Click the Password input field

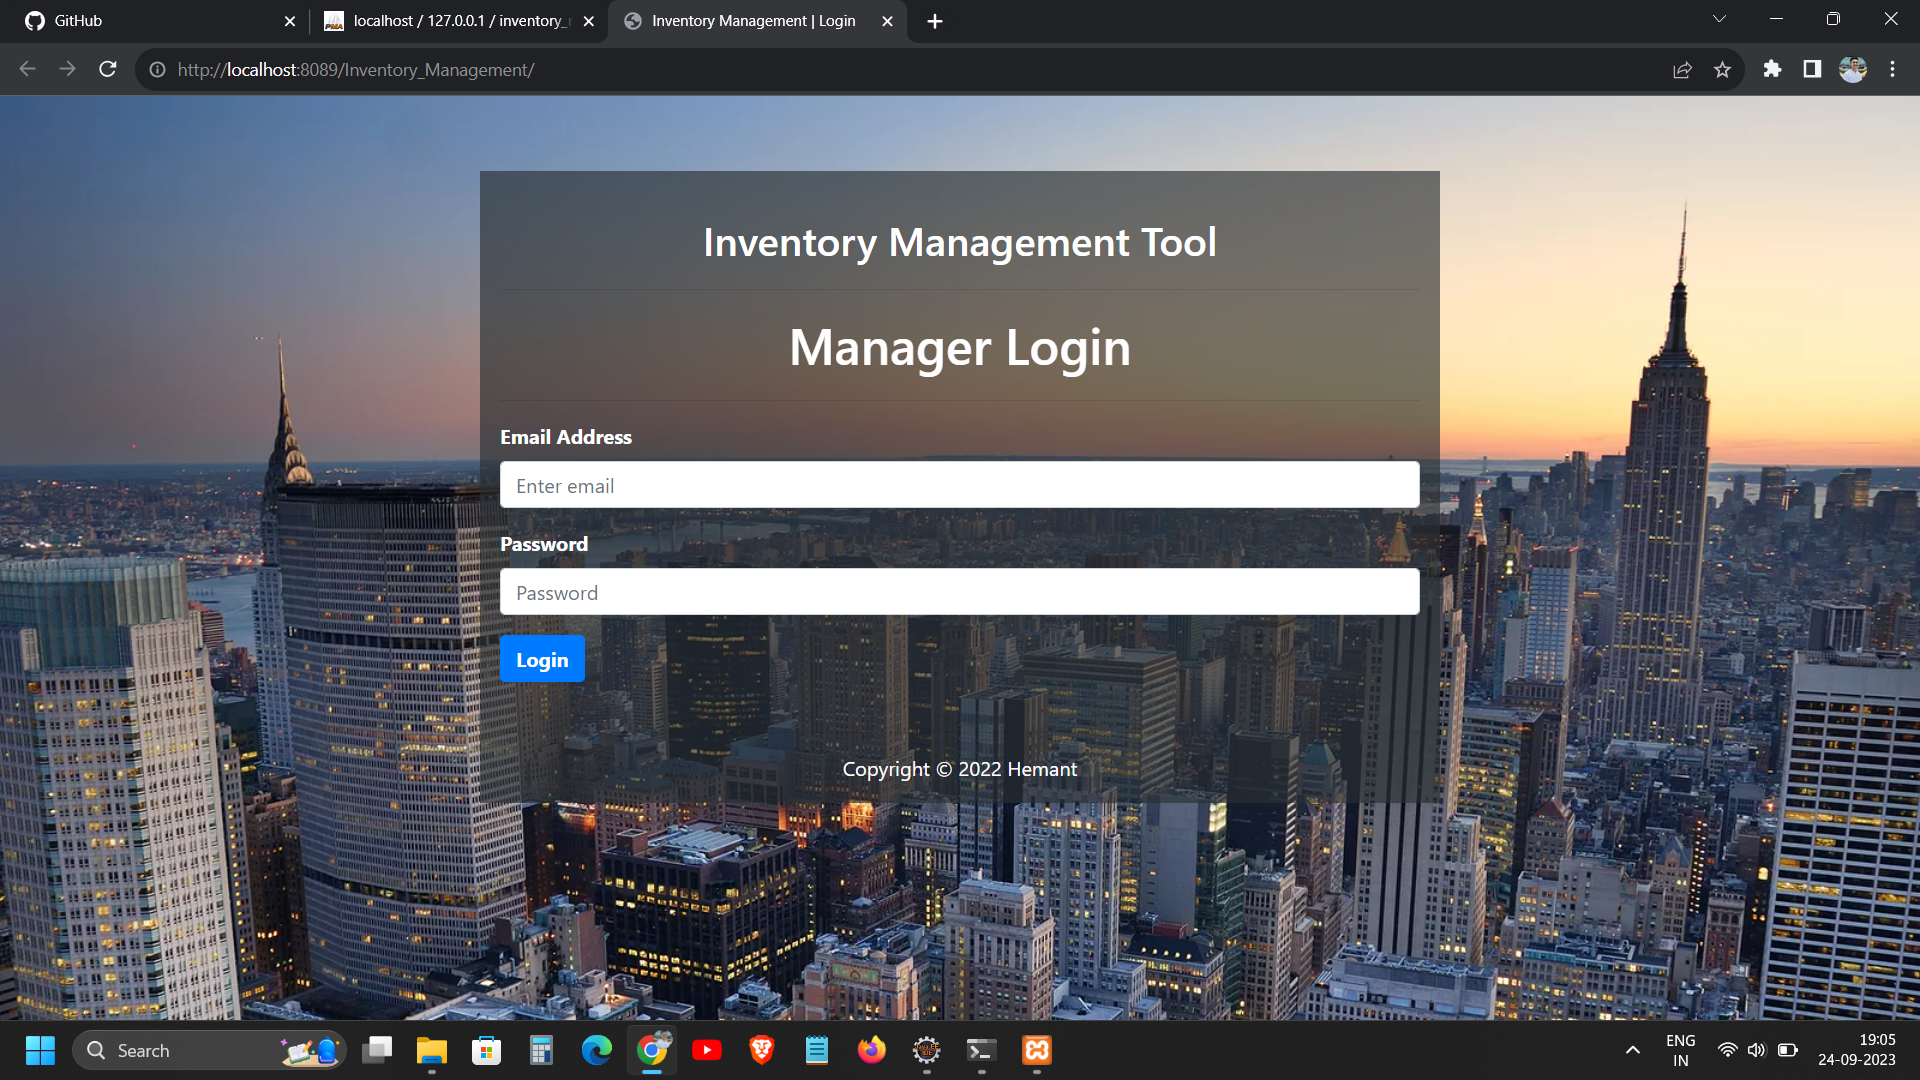[960, 592]
